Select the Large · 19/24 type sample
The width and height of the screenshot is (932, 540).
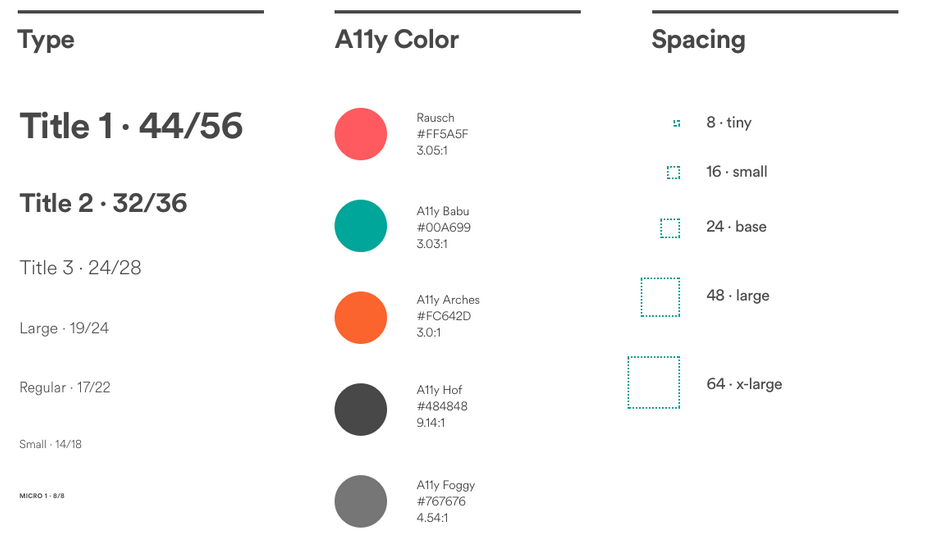(64, 328)
